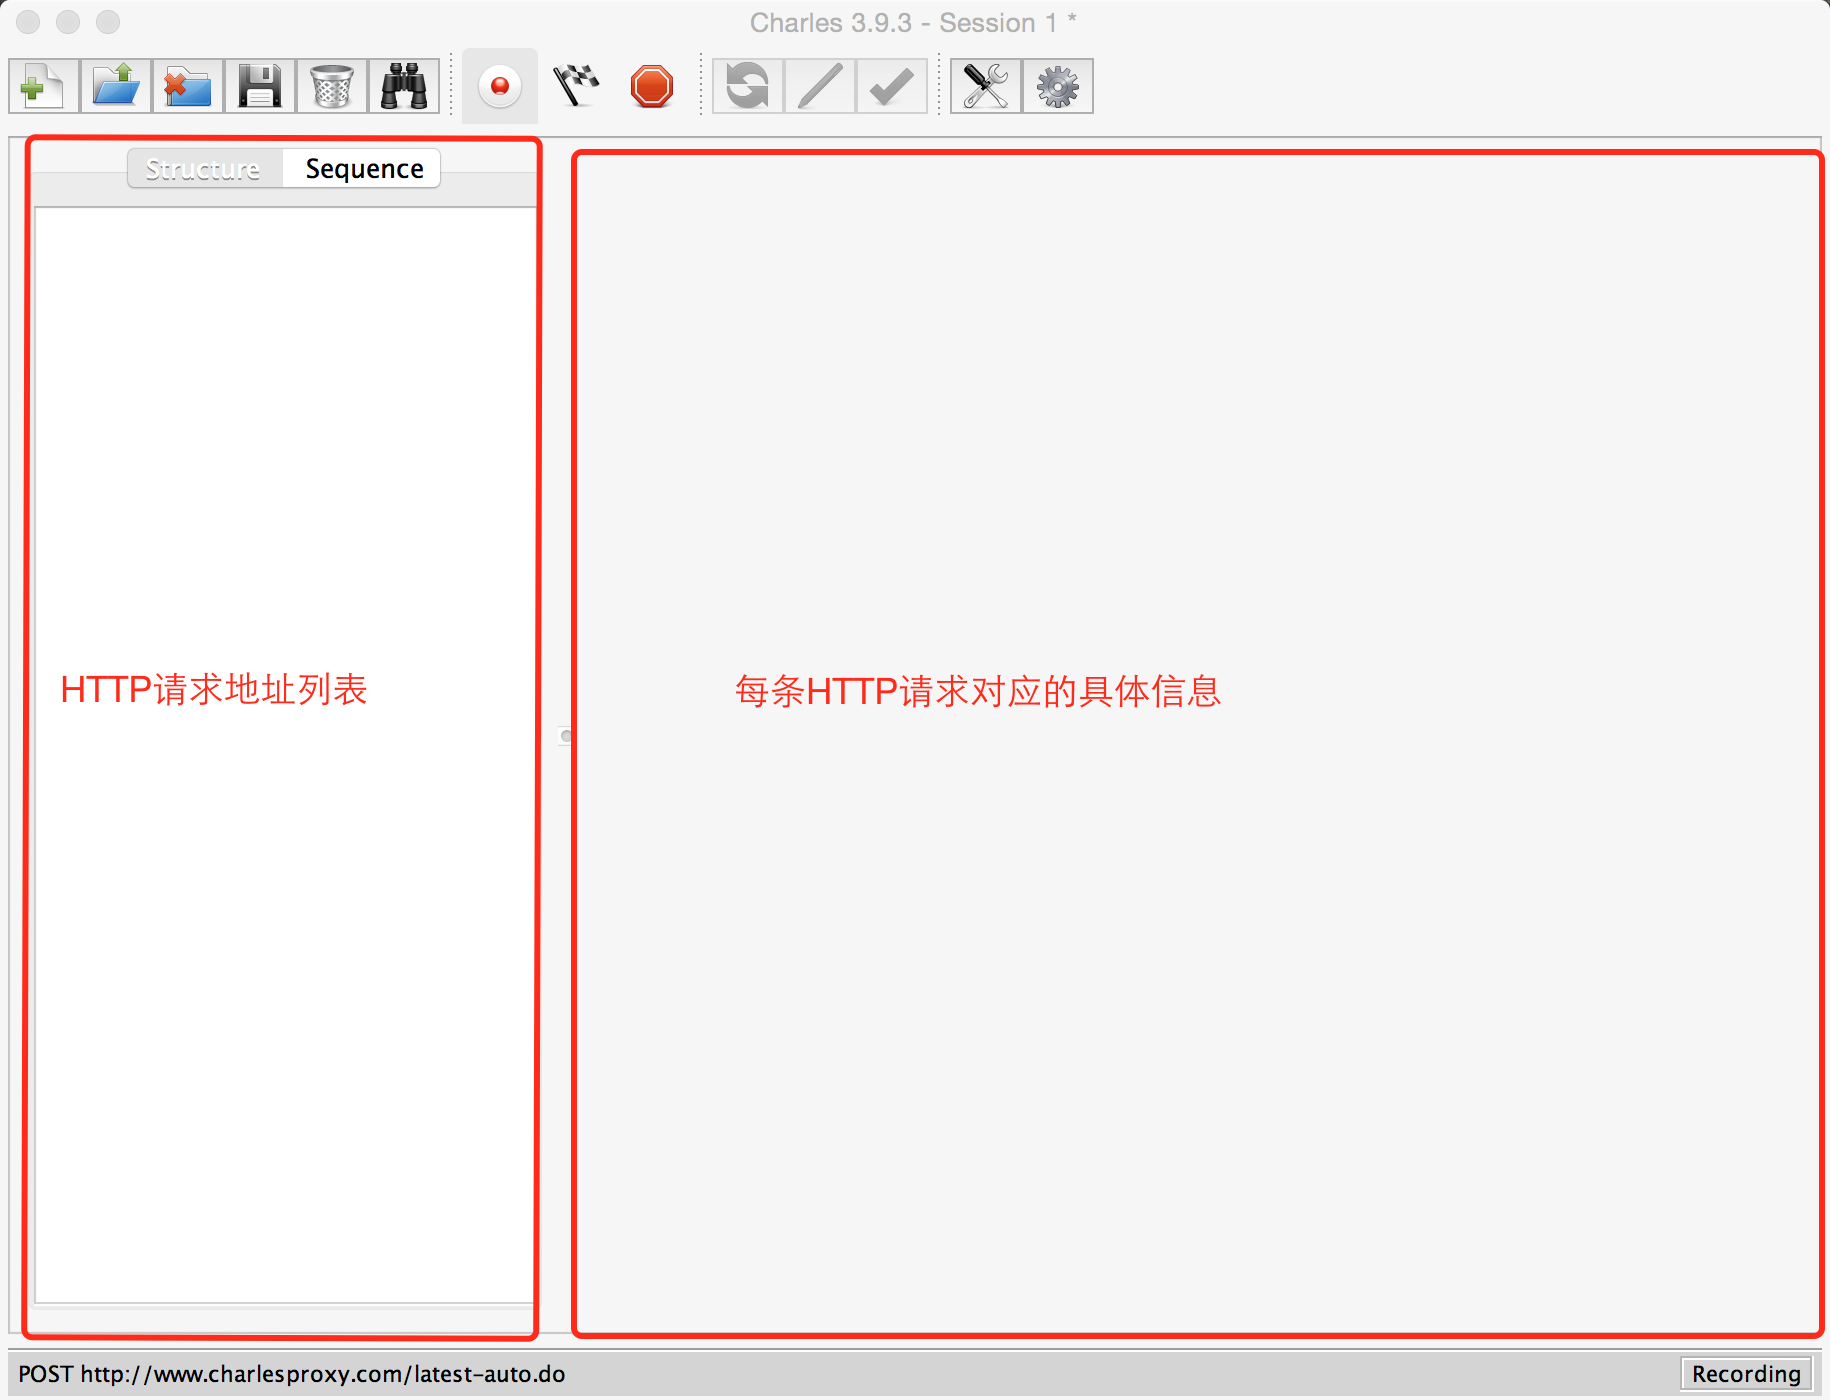The image size is (1830, 1400).
Task: Switch to the Sequence tab
Action: [x=363, y=169]
